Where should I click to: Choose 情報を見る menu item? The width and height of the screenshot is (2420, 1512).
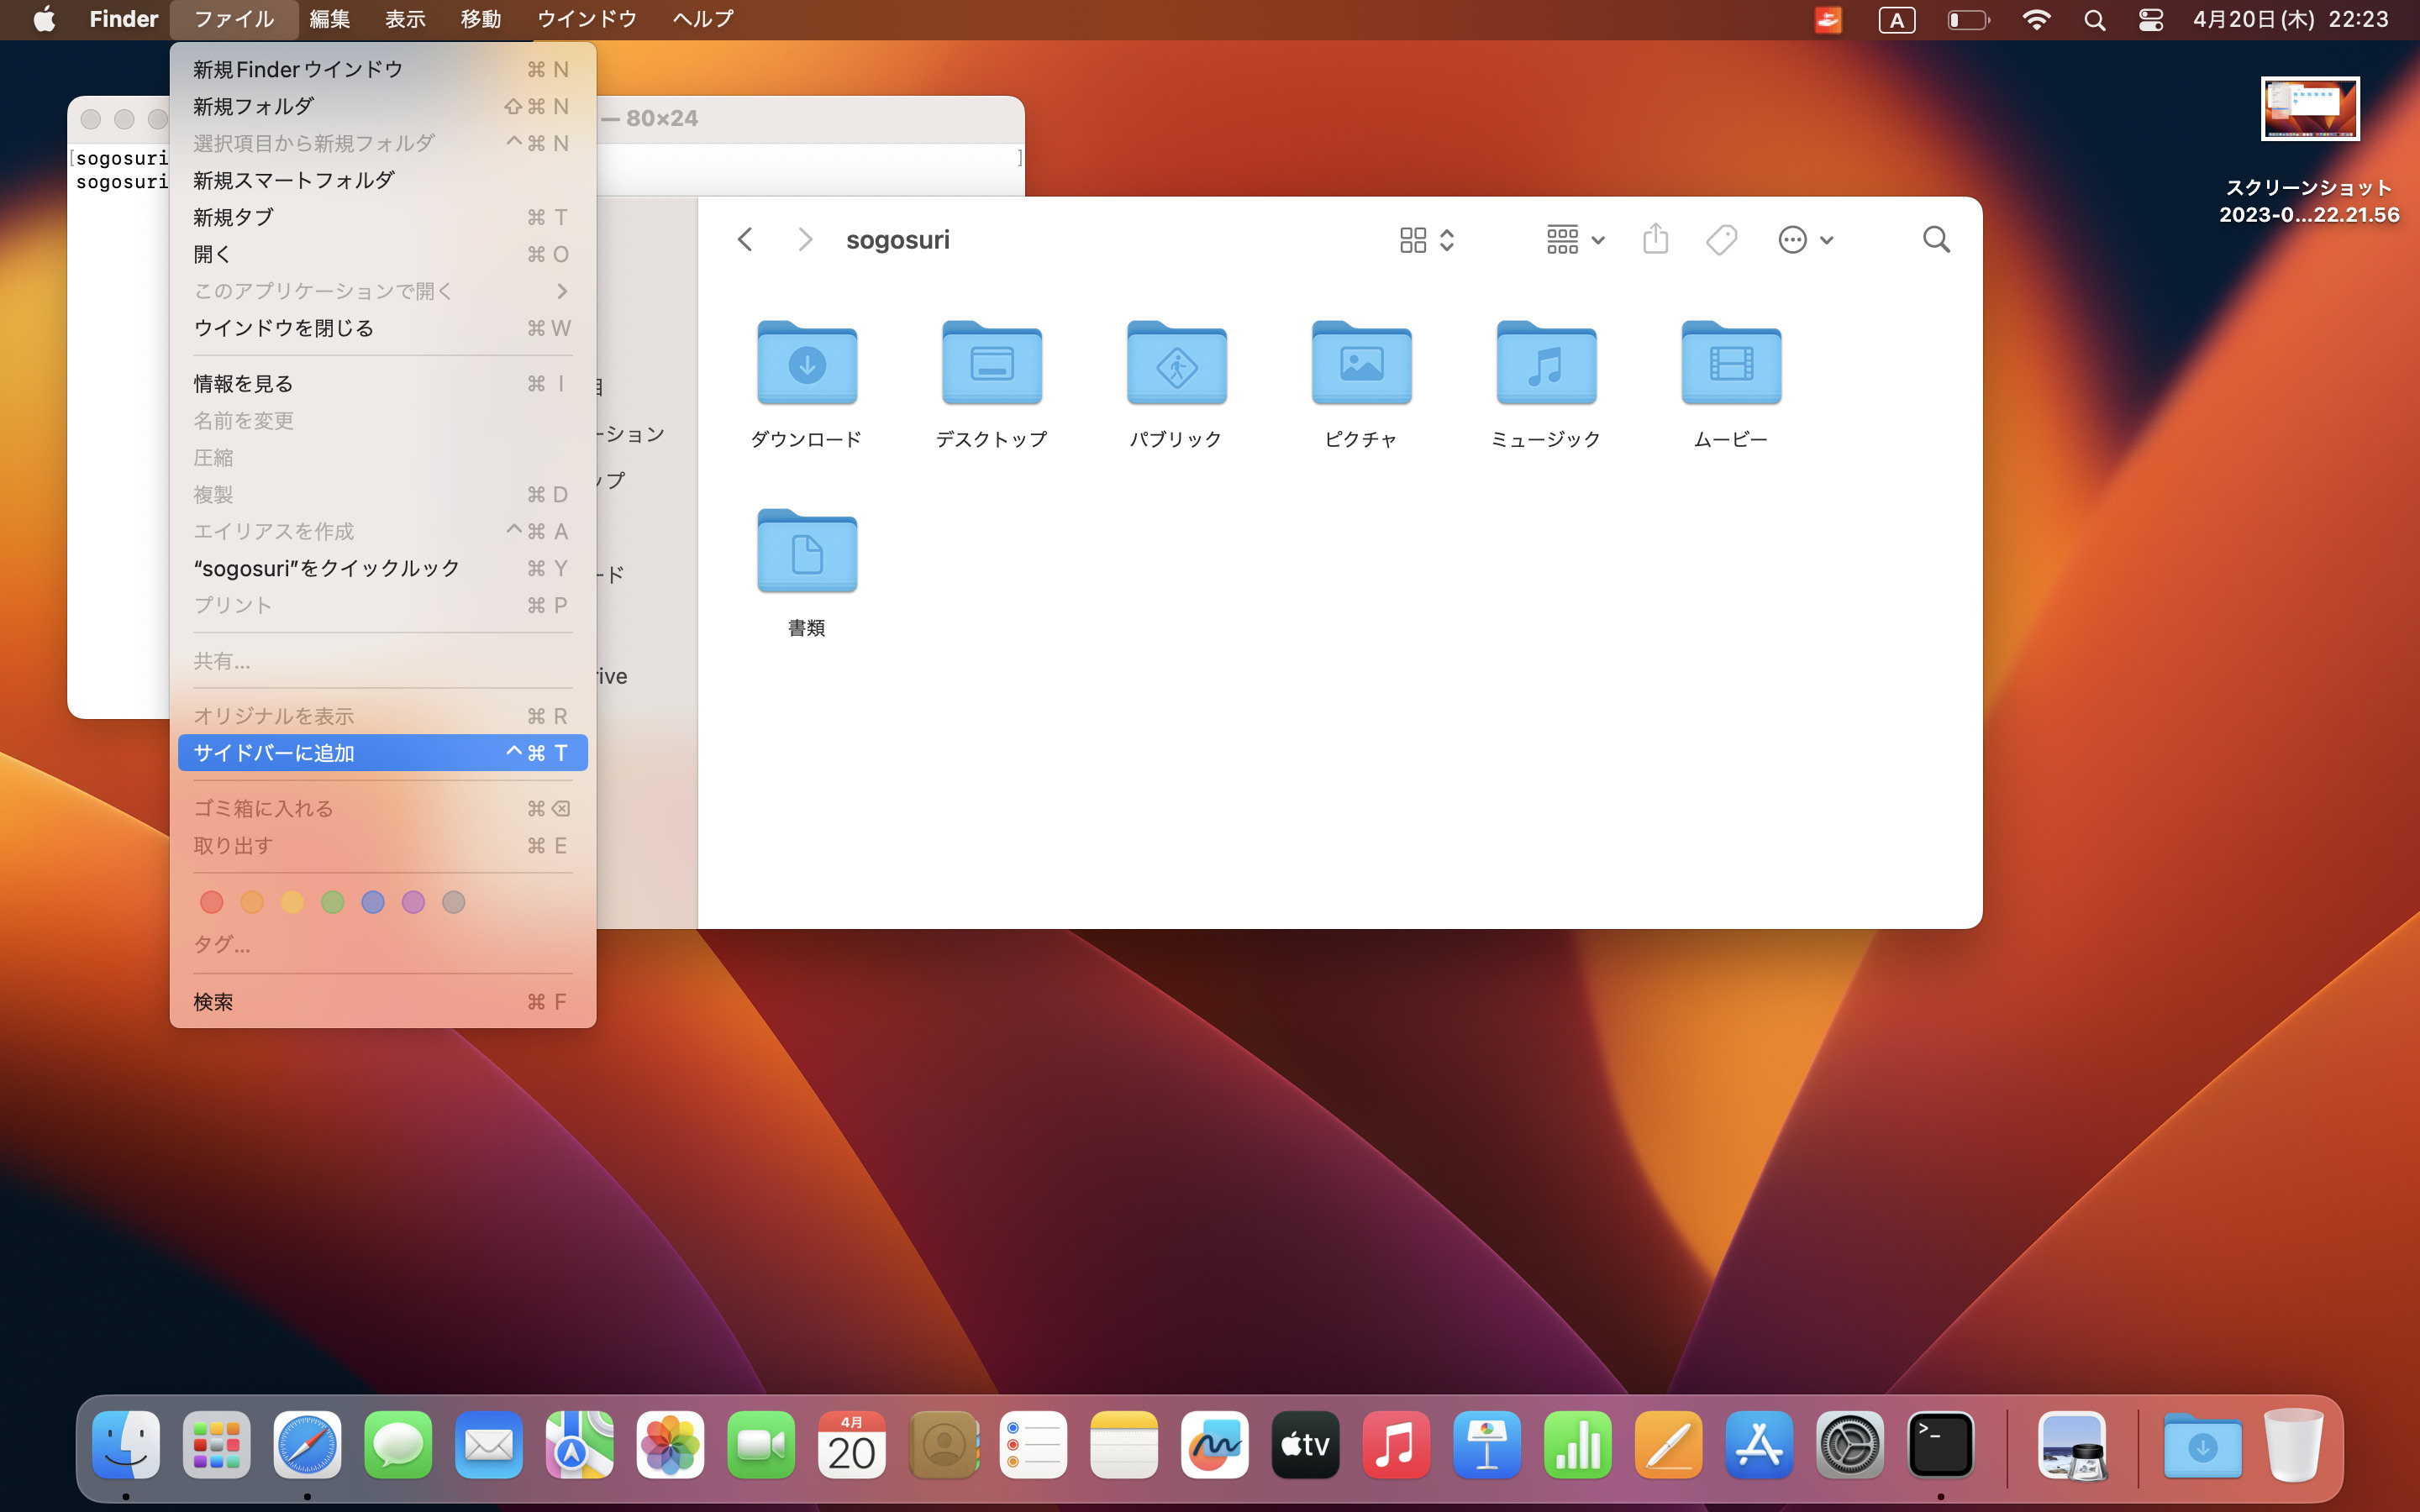click(382, 384)
